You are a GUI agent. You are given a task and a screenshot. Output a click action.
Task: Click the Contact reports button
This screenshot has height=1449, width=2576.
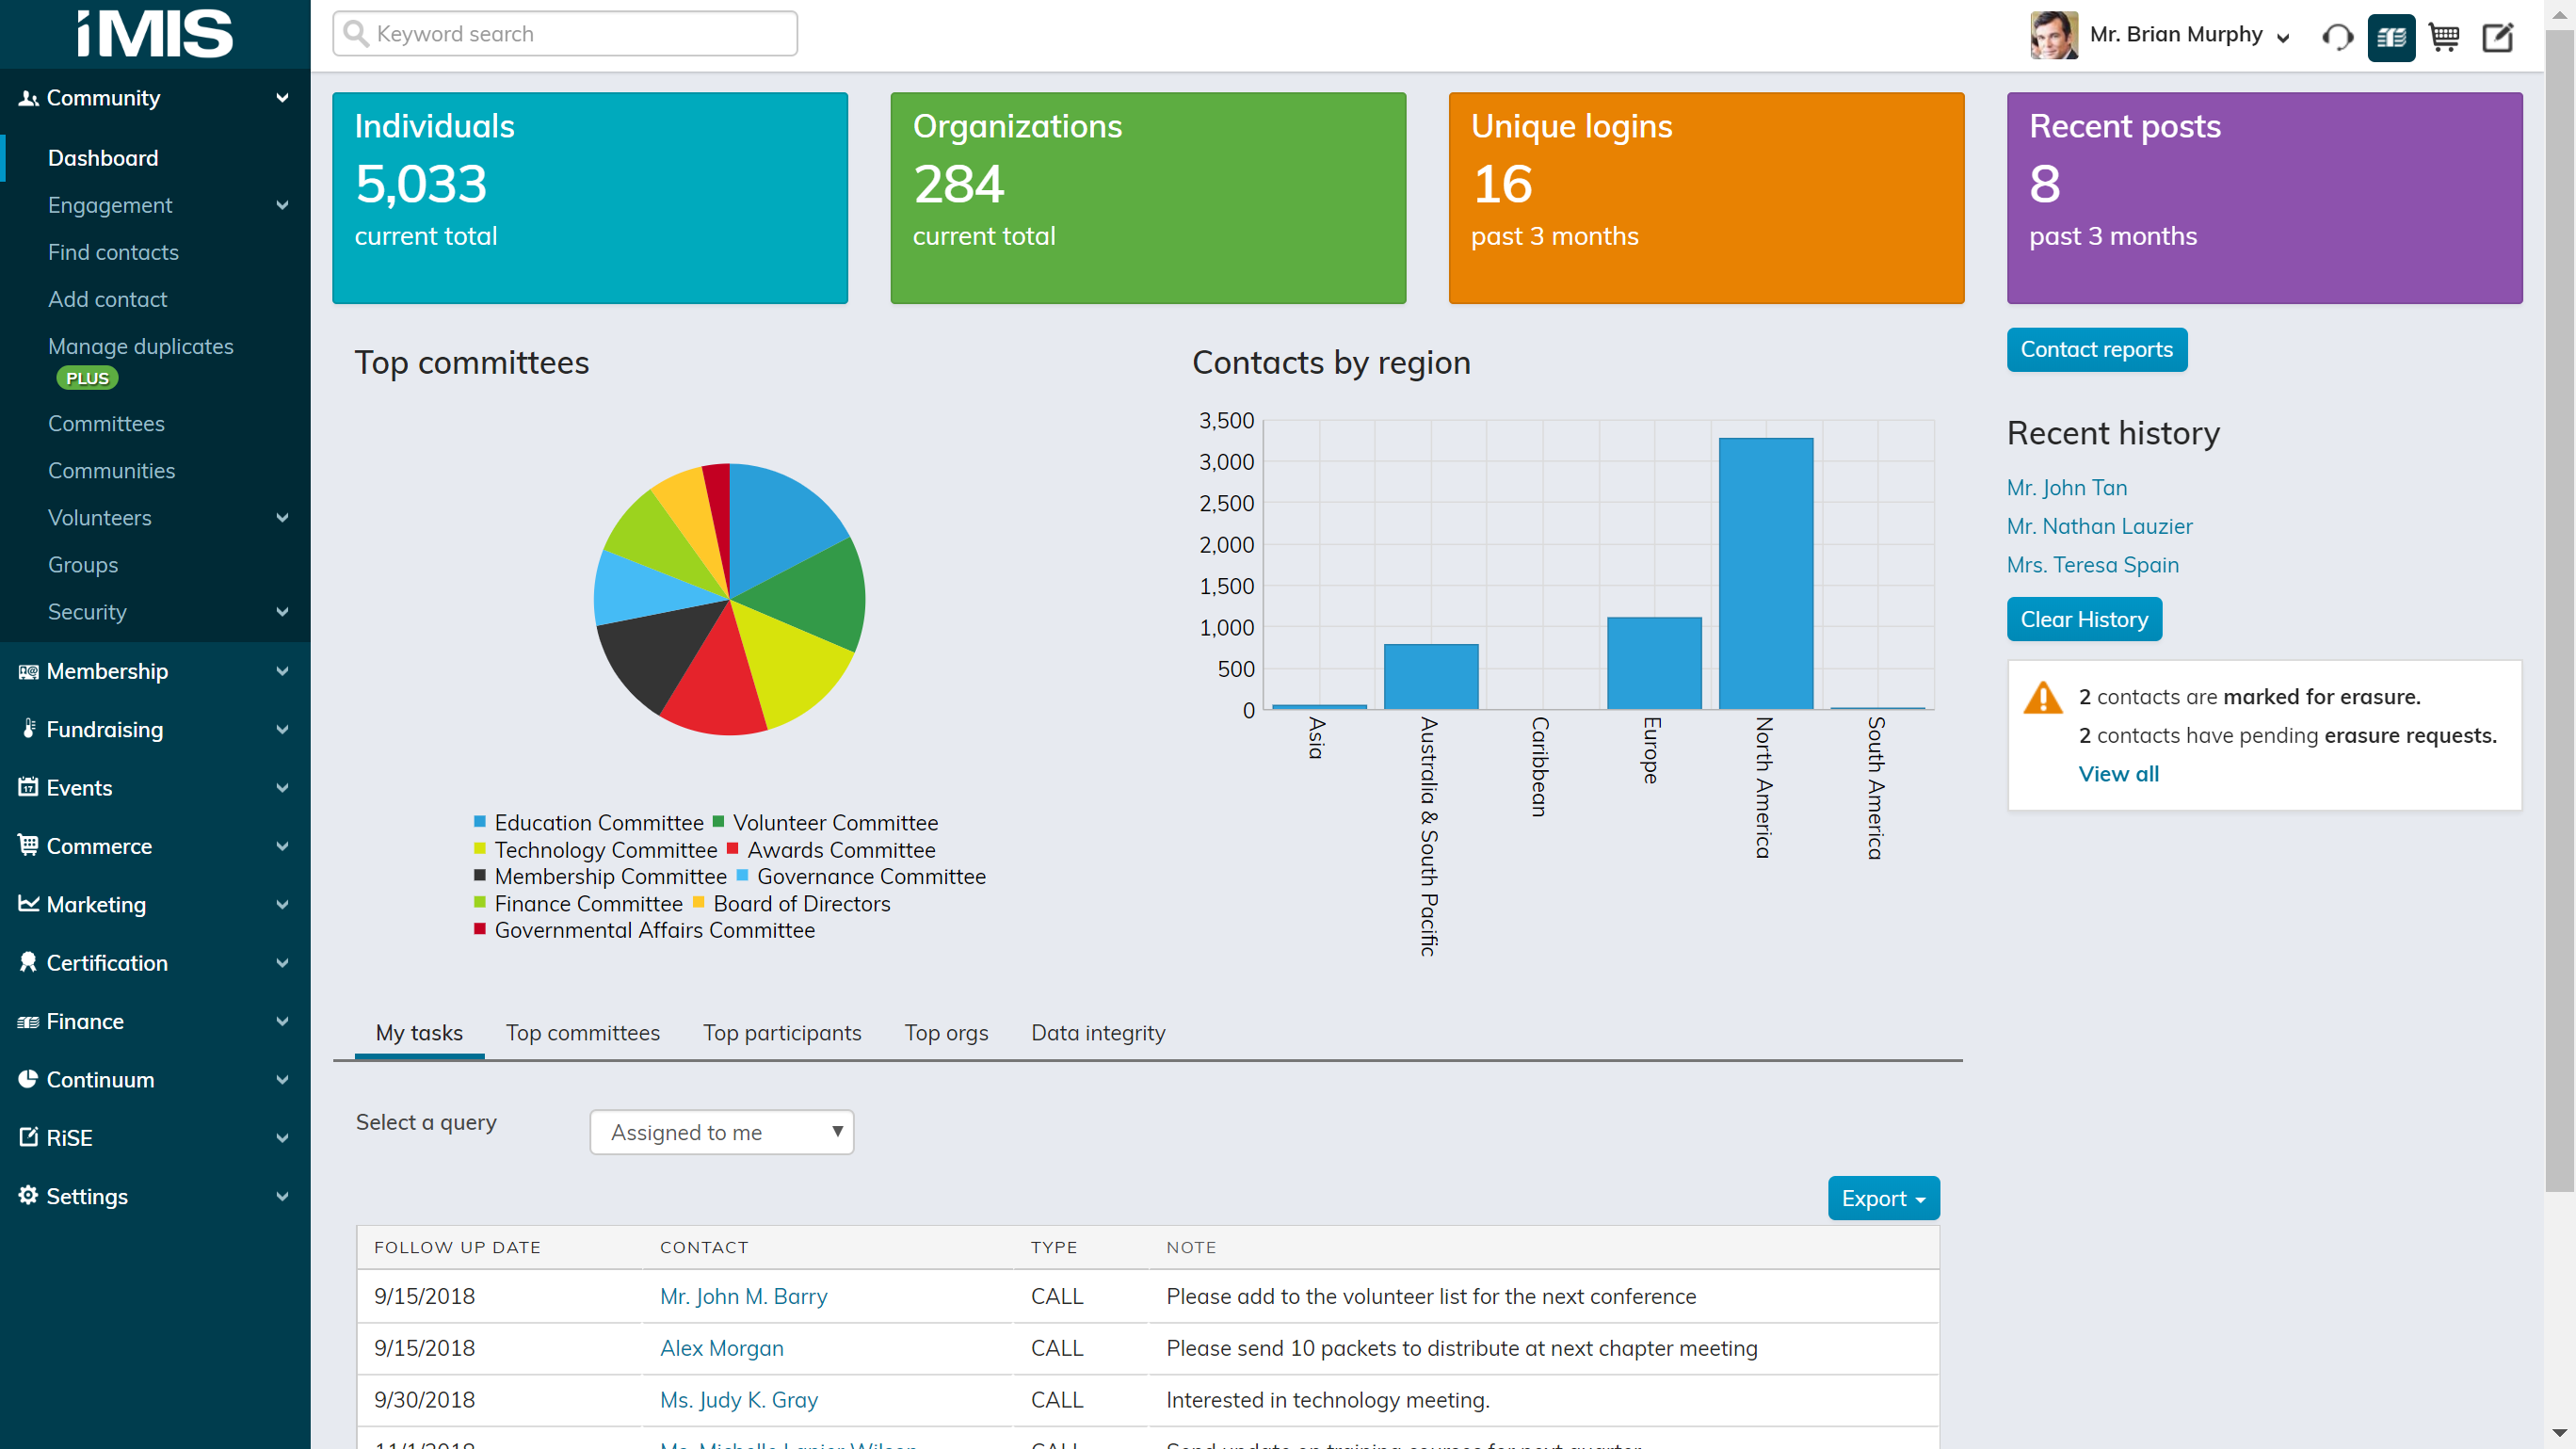[2096, 349]
